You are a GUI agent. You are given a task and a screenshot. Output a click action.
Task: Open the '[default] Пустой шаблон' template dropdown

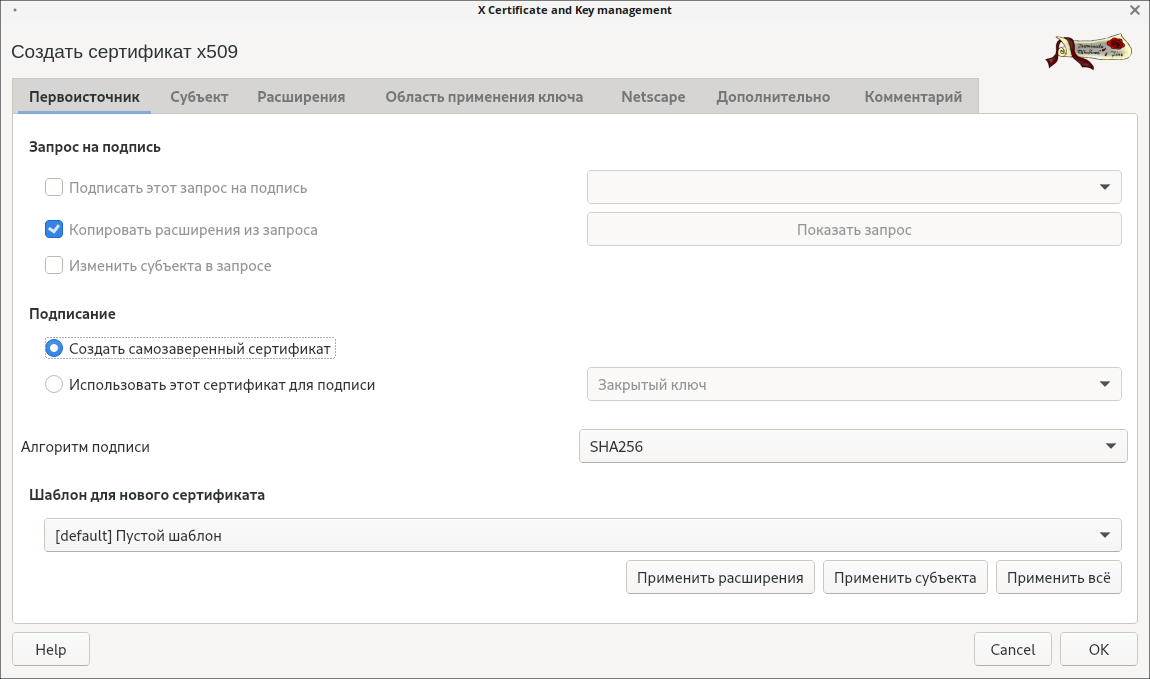(x=582, y=535)
